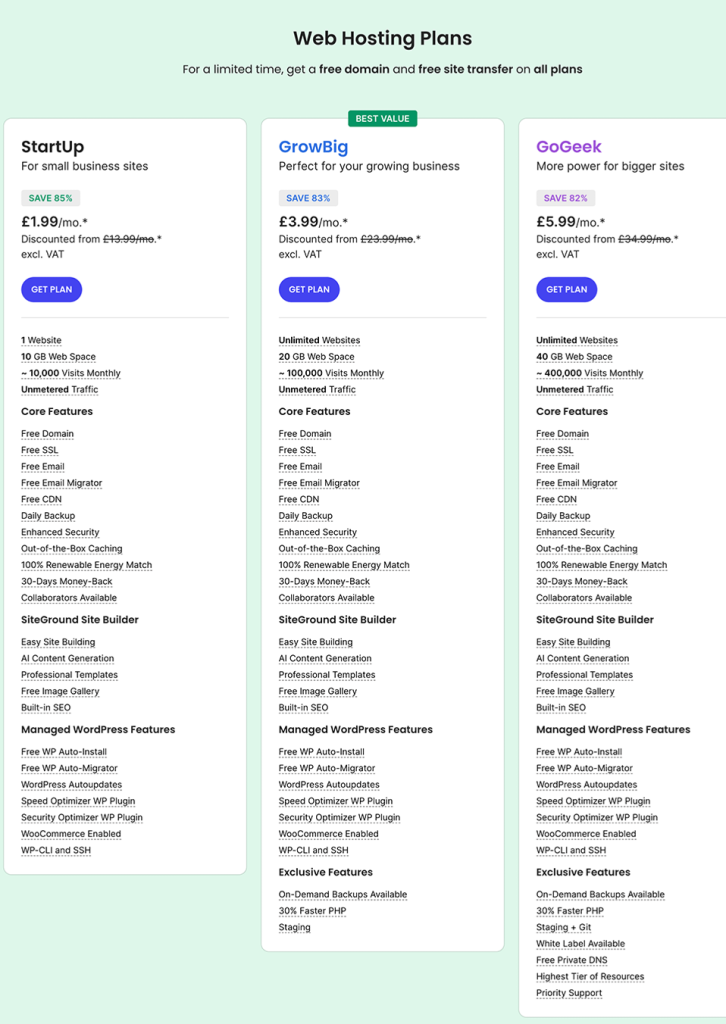Click the BEST VALUE badge

[382, 119]
